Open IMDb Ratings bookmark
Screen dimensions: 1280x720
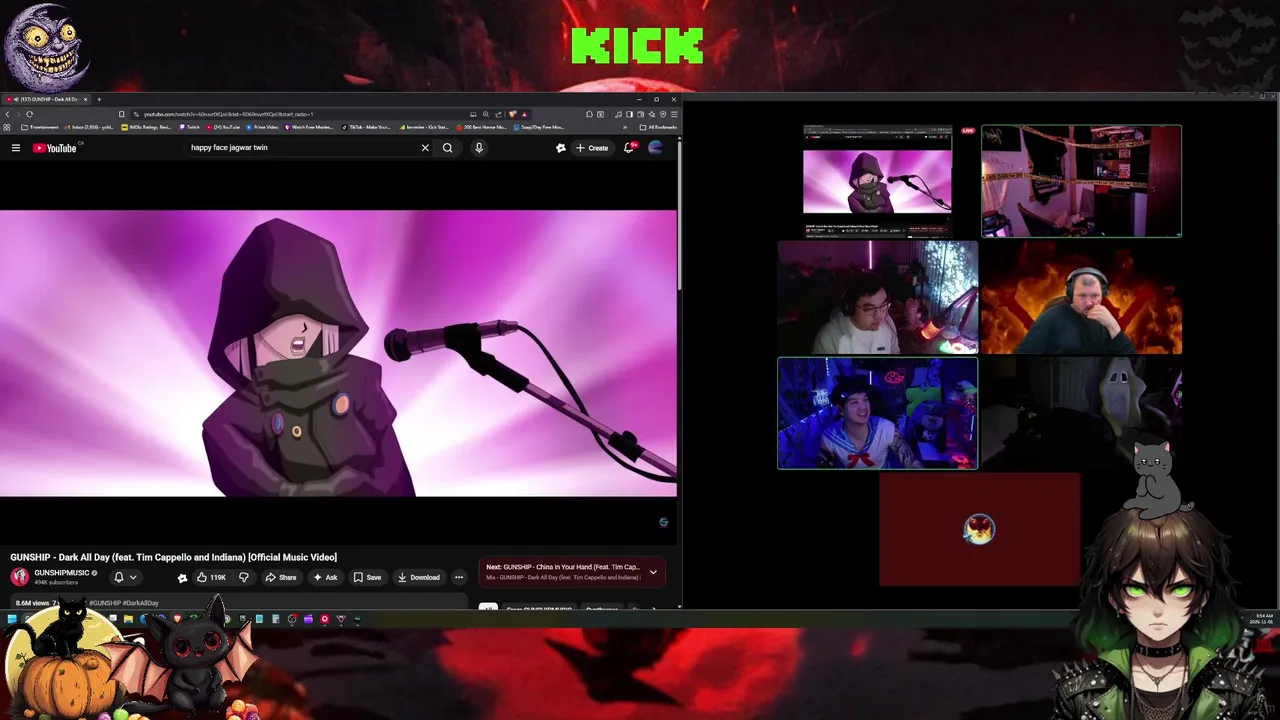[x=147, y=127]
